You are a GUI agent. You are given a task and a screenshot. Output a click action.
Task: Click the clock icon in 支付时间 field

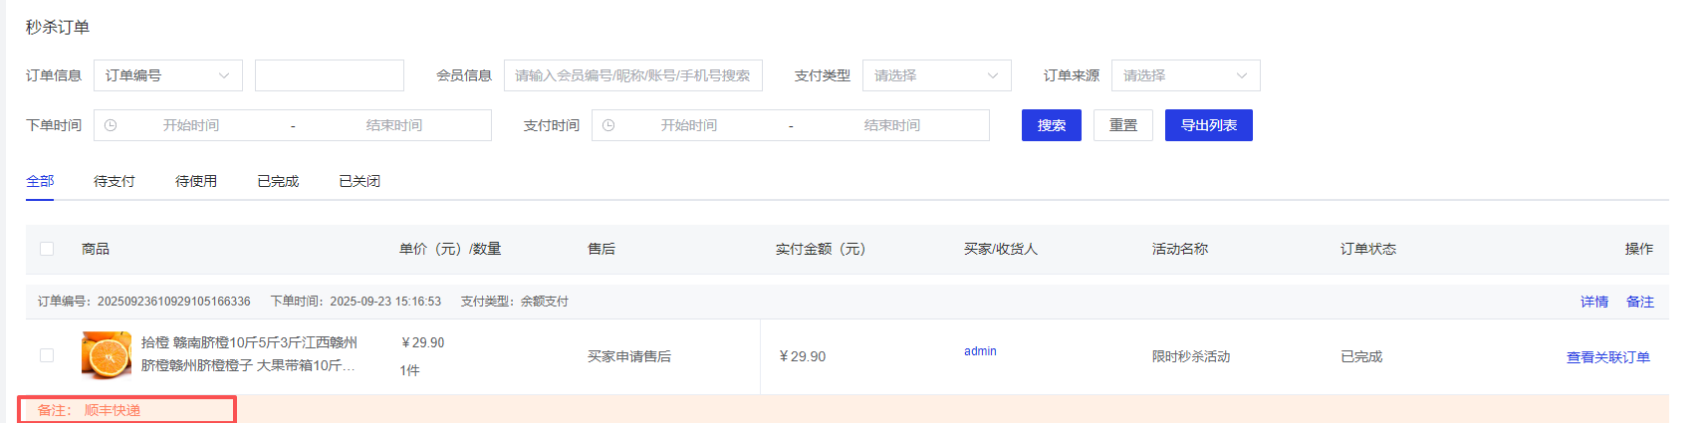(x=608, y=126)
